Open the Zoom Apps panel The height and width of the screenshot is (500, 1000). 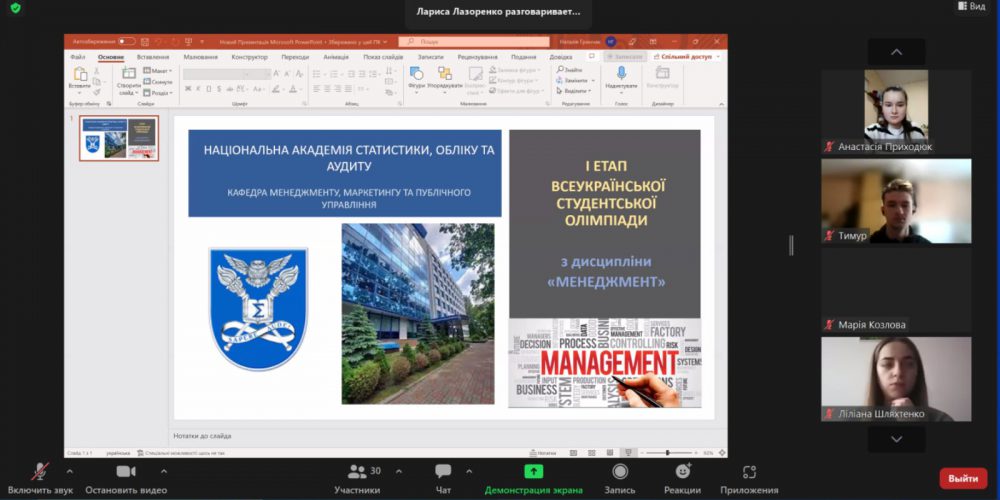749,472
